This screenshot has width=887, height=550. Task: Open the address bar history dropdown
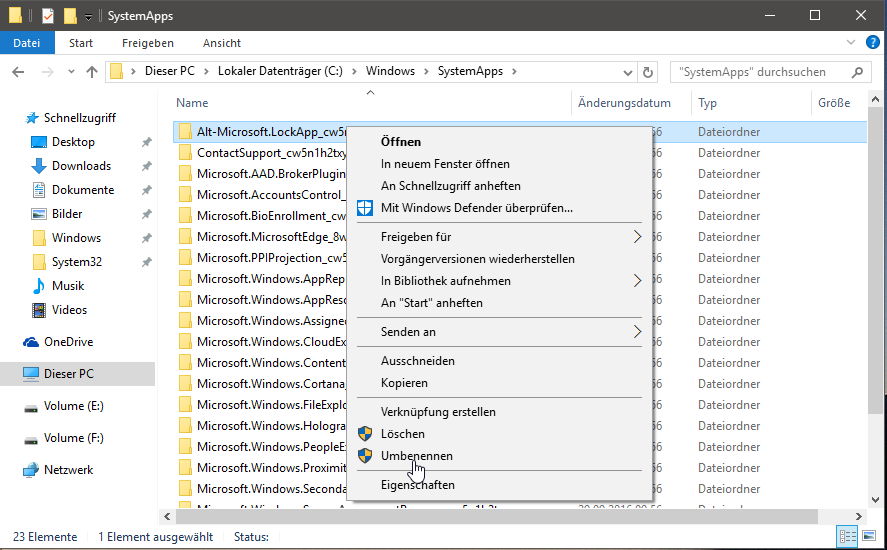point(627,72)
